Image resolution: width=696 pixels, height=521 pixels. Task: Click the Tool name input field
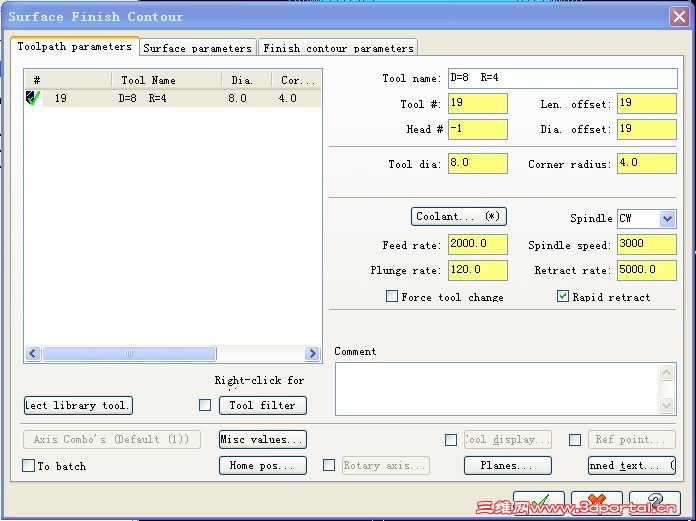562,78
